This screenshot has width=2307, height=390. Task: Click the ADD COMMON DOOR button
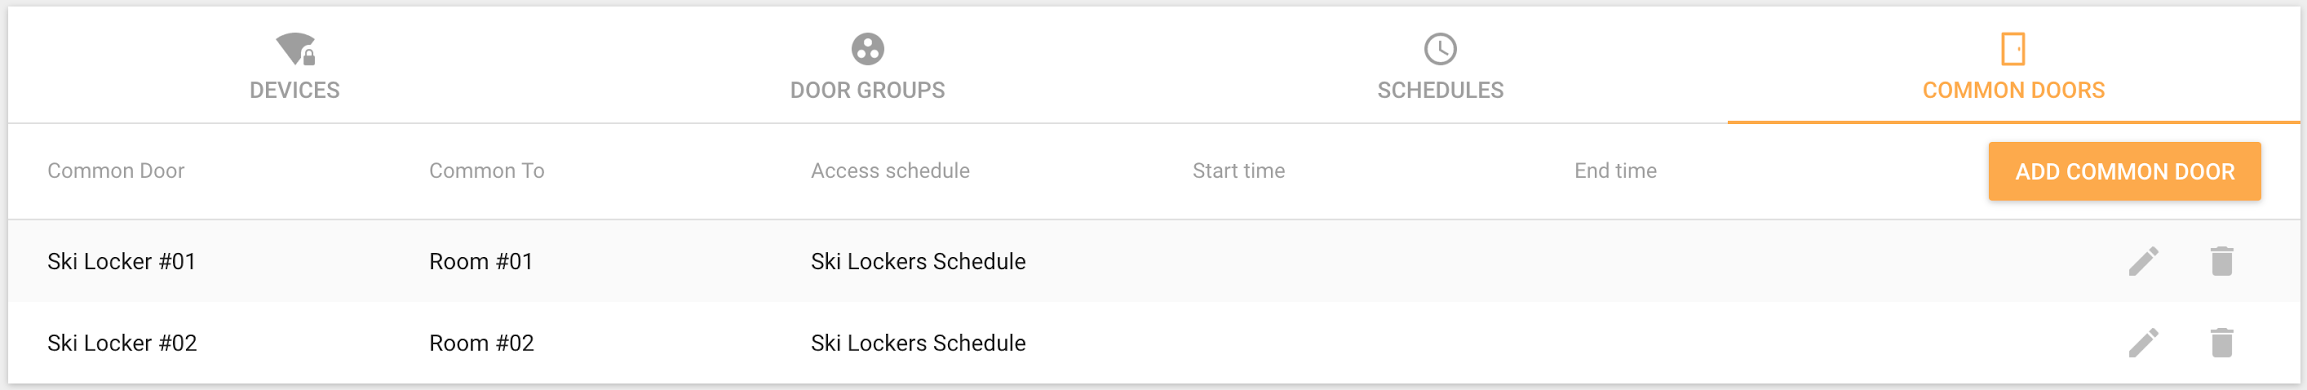point(2124,171)
